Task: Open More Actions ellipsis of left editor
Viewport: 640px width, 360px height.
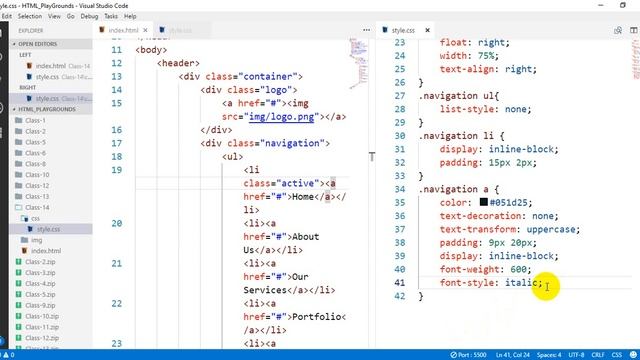Action: tap(366, 30)
